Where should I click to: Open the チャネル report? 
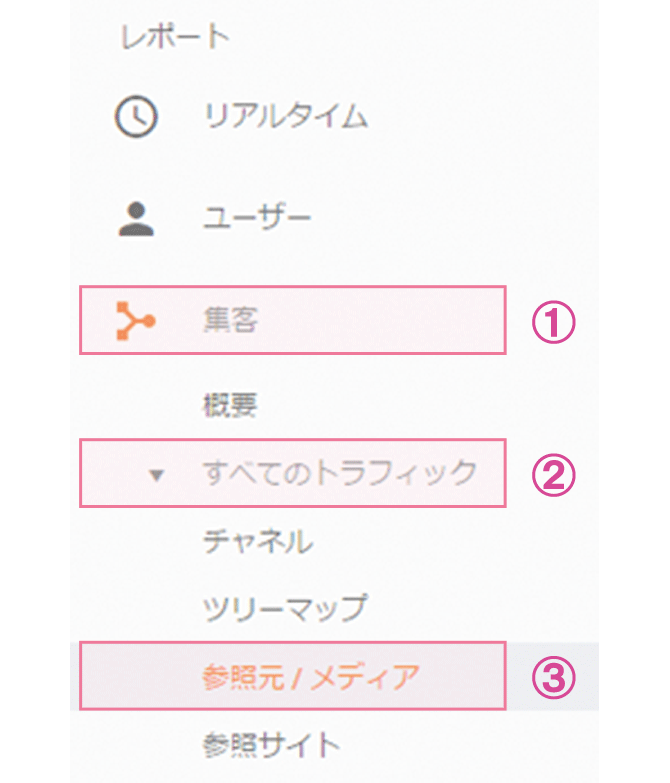[x=258, y=541]
